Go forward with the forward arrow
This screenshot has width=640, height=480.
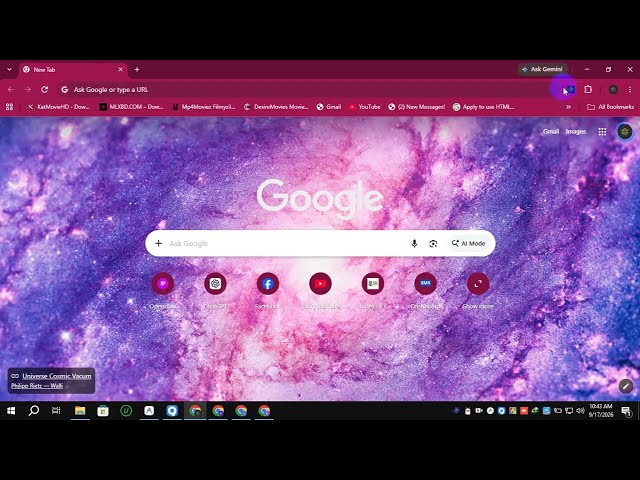[x=28, y=89]
